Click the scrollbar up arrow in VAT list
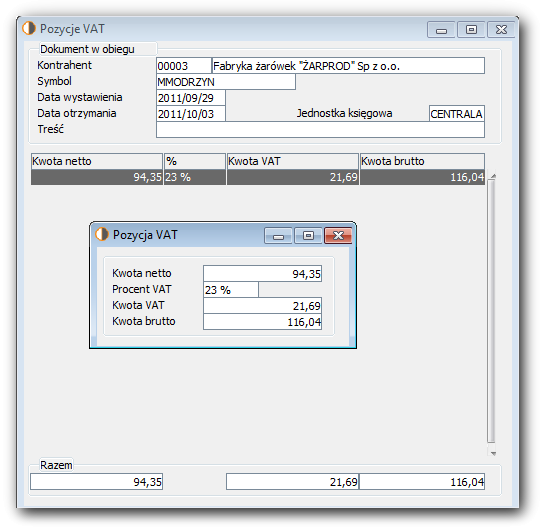 click(493, 176)
